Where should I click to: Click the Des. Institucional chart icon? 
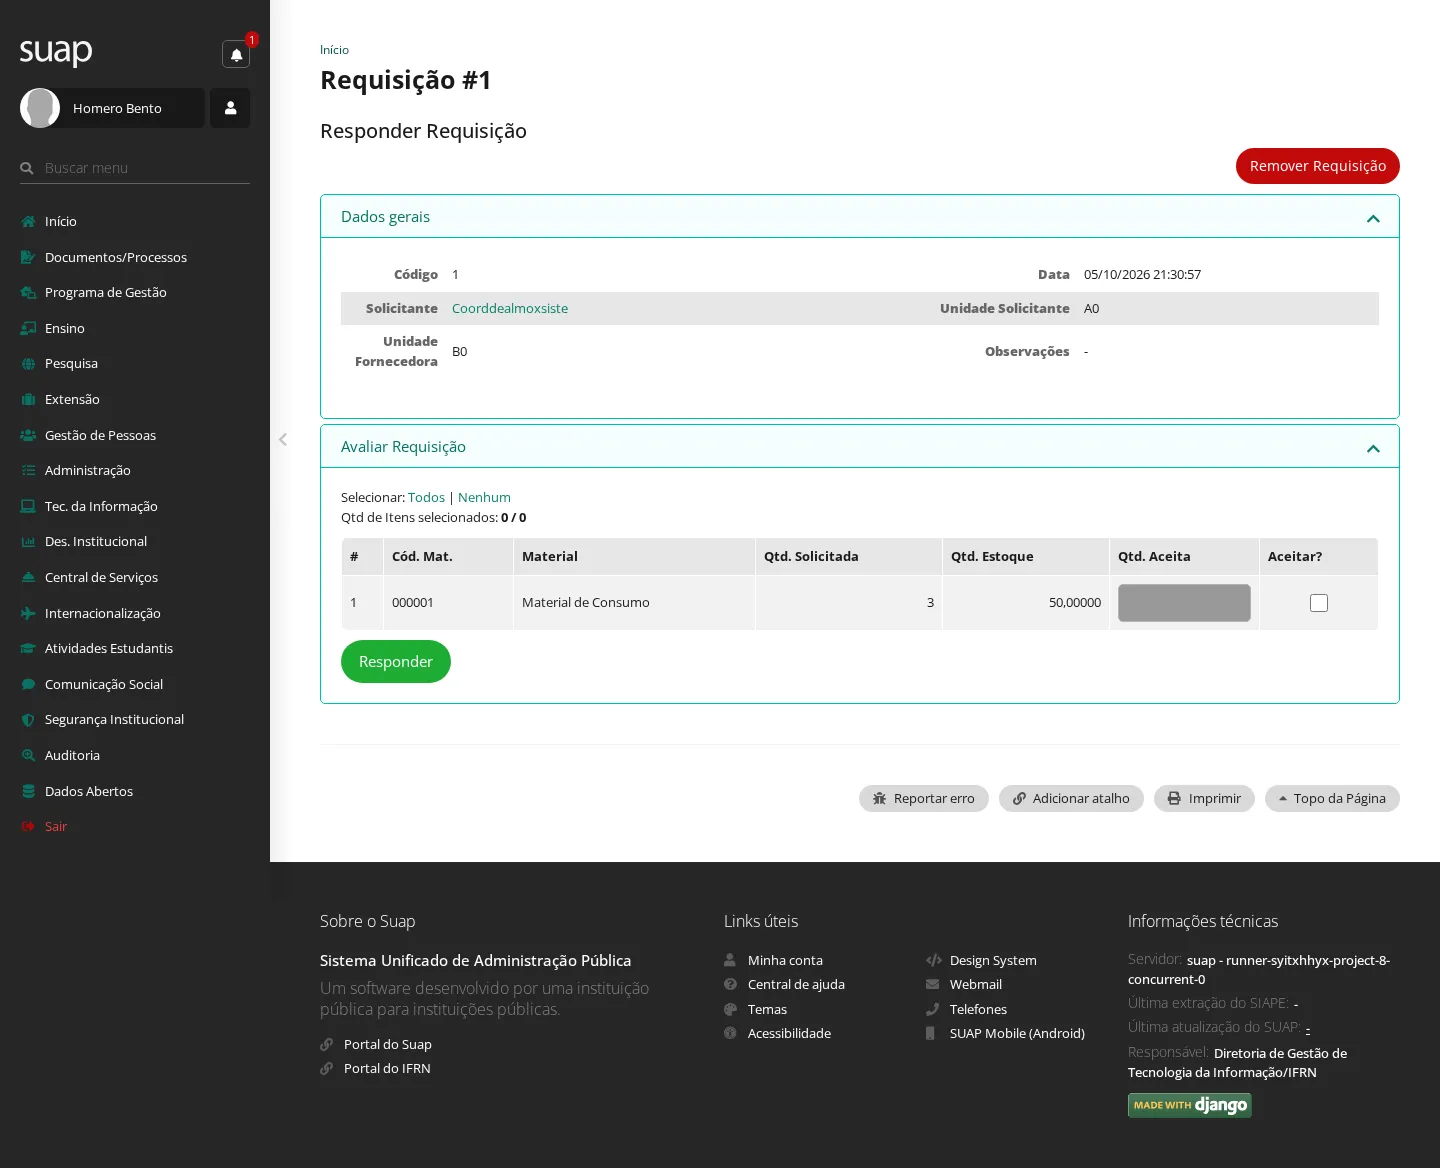pyautogui.click(x=28, y=542)
